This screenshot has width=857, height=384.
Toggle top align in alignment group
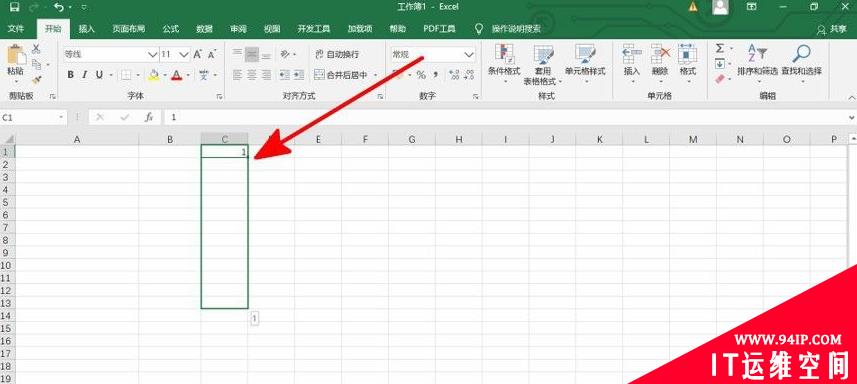[237, 54]
